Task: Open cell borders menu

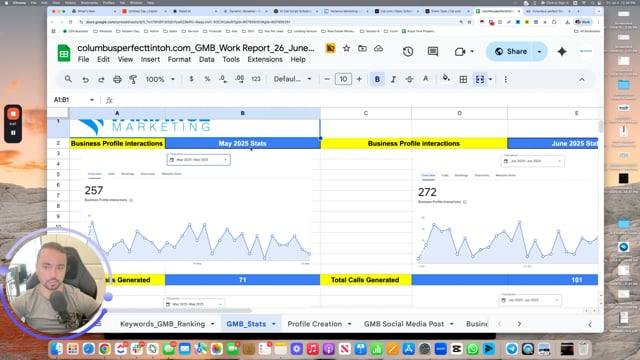Action: tap(463, 80)
